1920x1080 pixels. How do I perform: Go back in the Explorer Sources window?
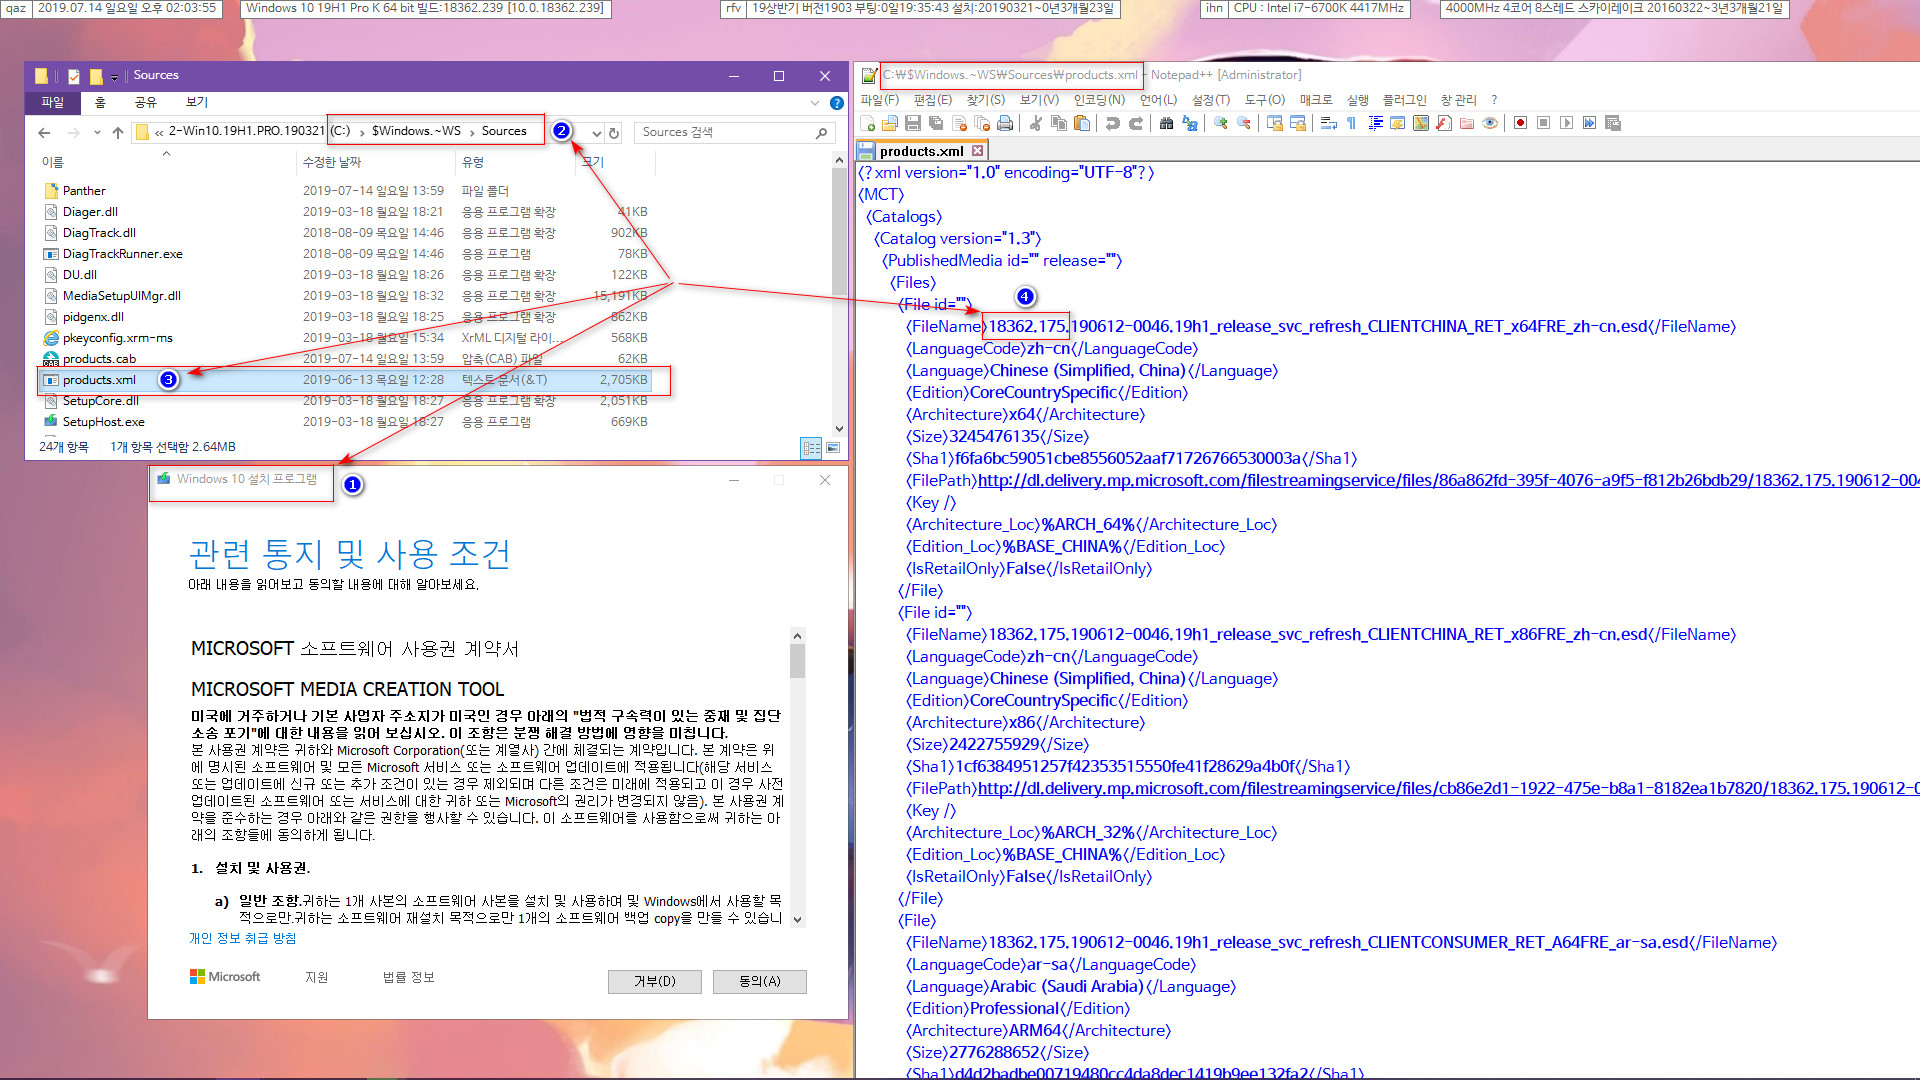(x=44, y=132)
